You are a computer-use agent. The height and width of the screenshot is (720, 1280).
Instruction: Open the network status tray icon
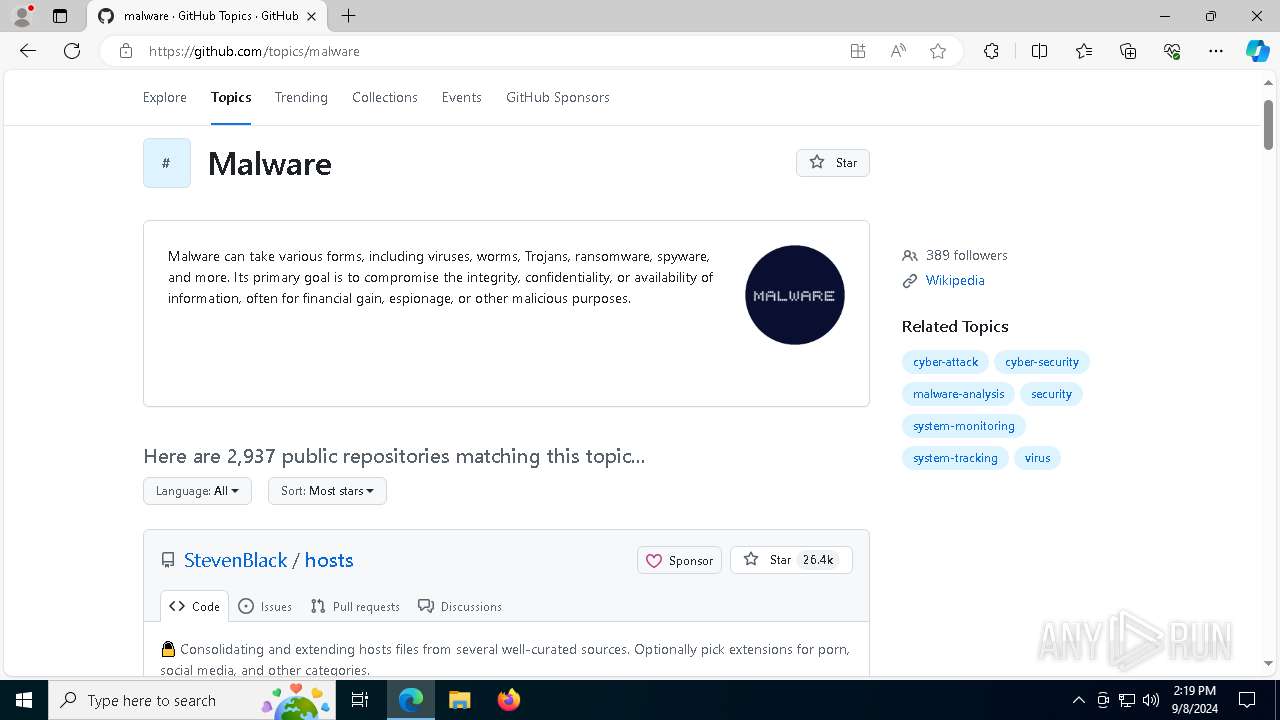tap(1127, 700)
